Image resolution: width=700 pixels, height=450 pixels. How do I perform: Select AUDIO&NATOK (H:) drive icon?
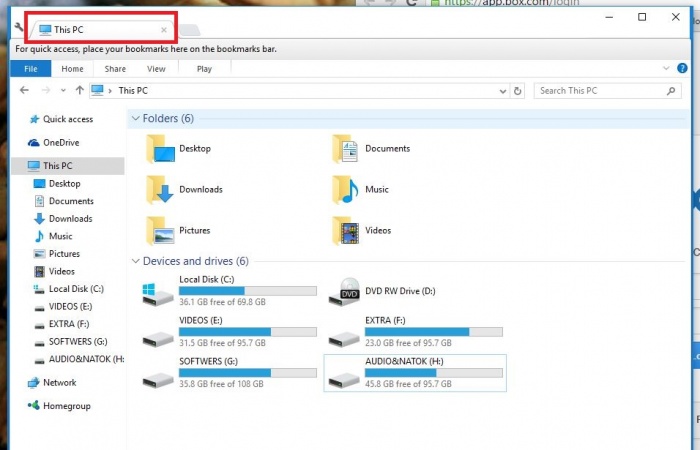344,380
